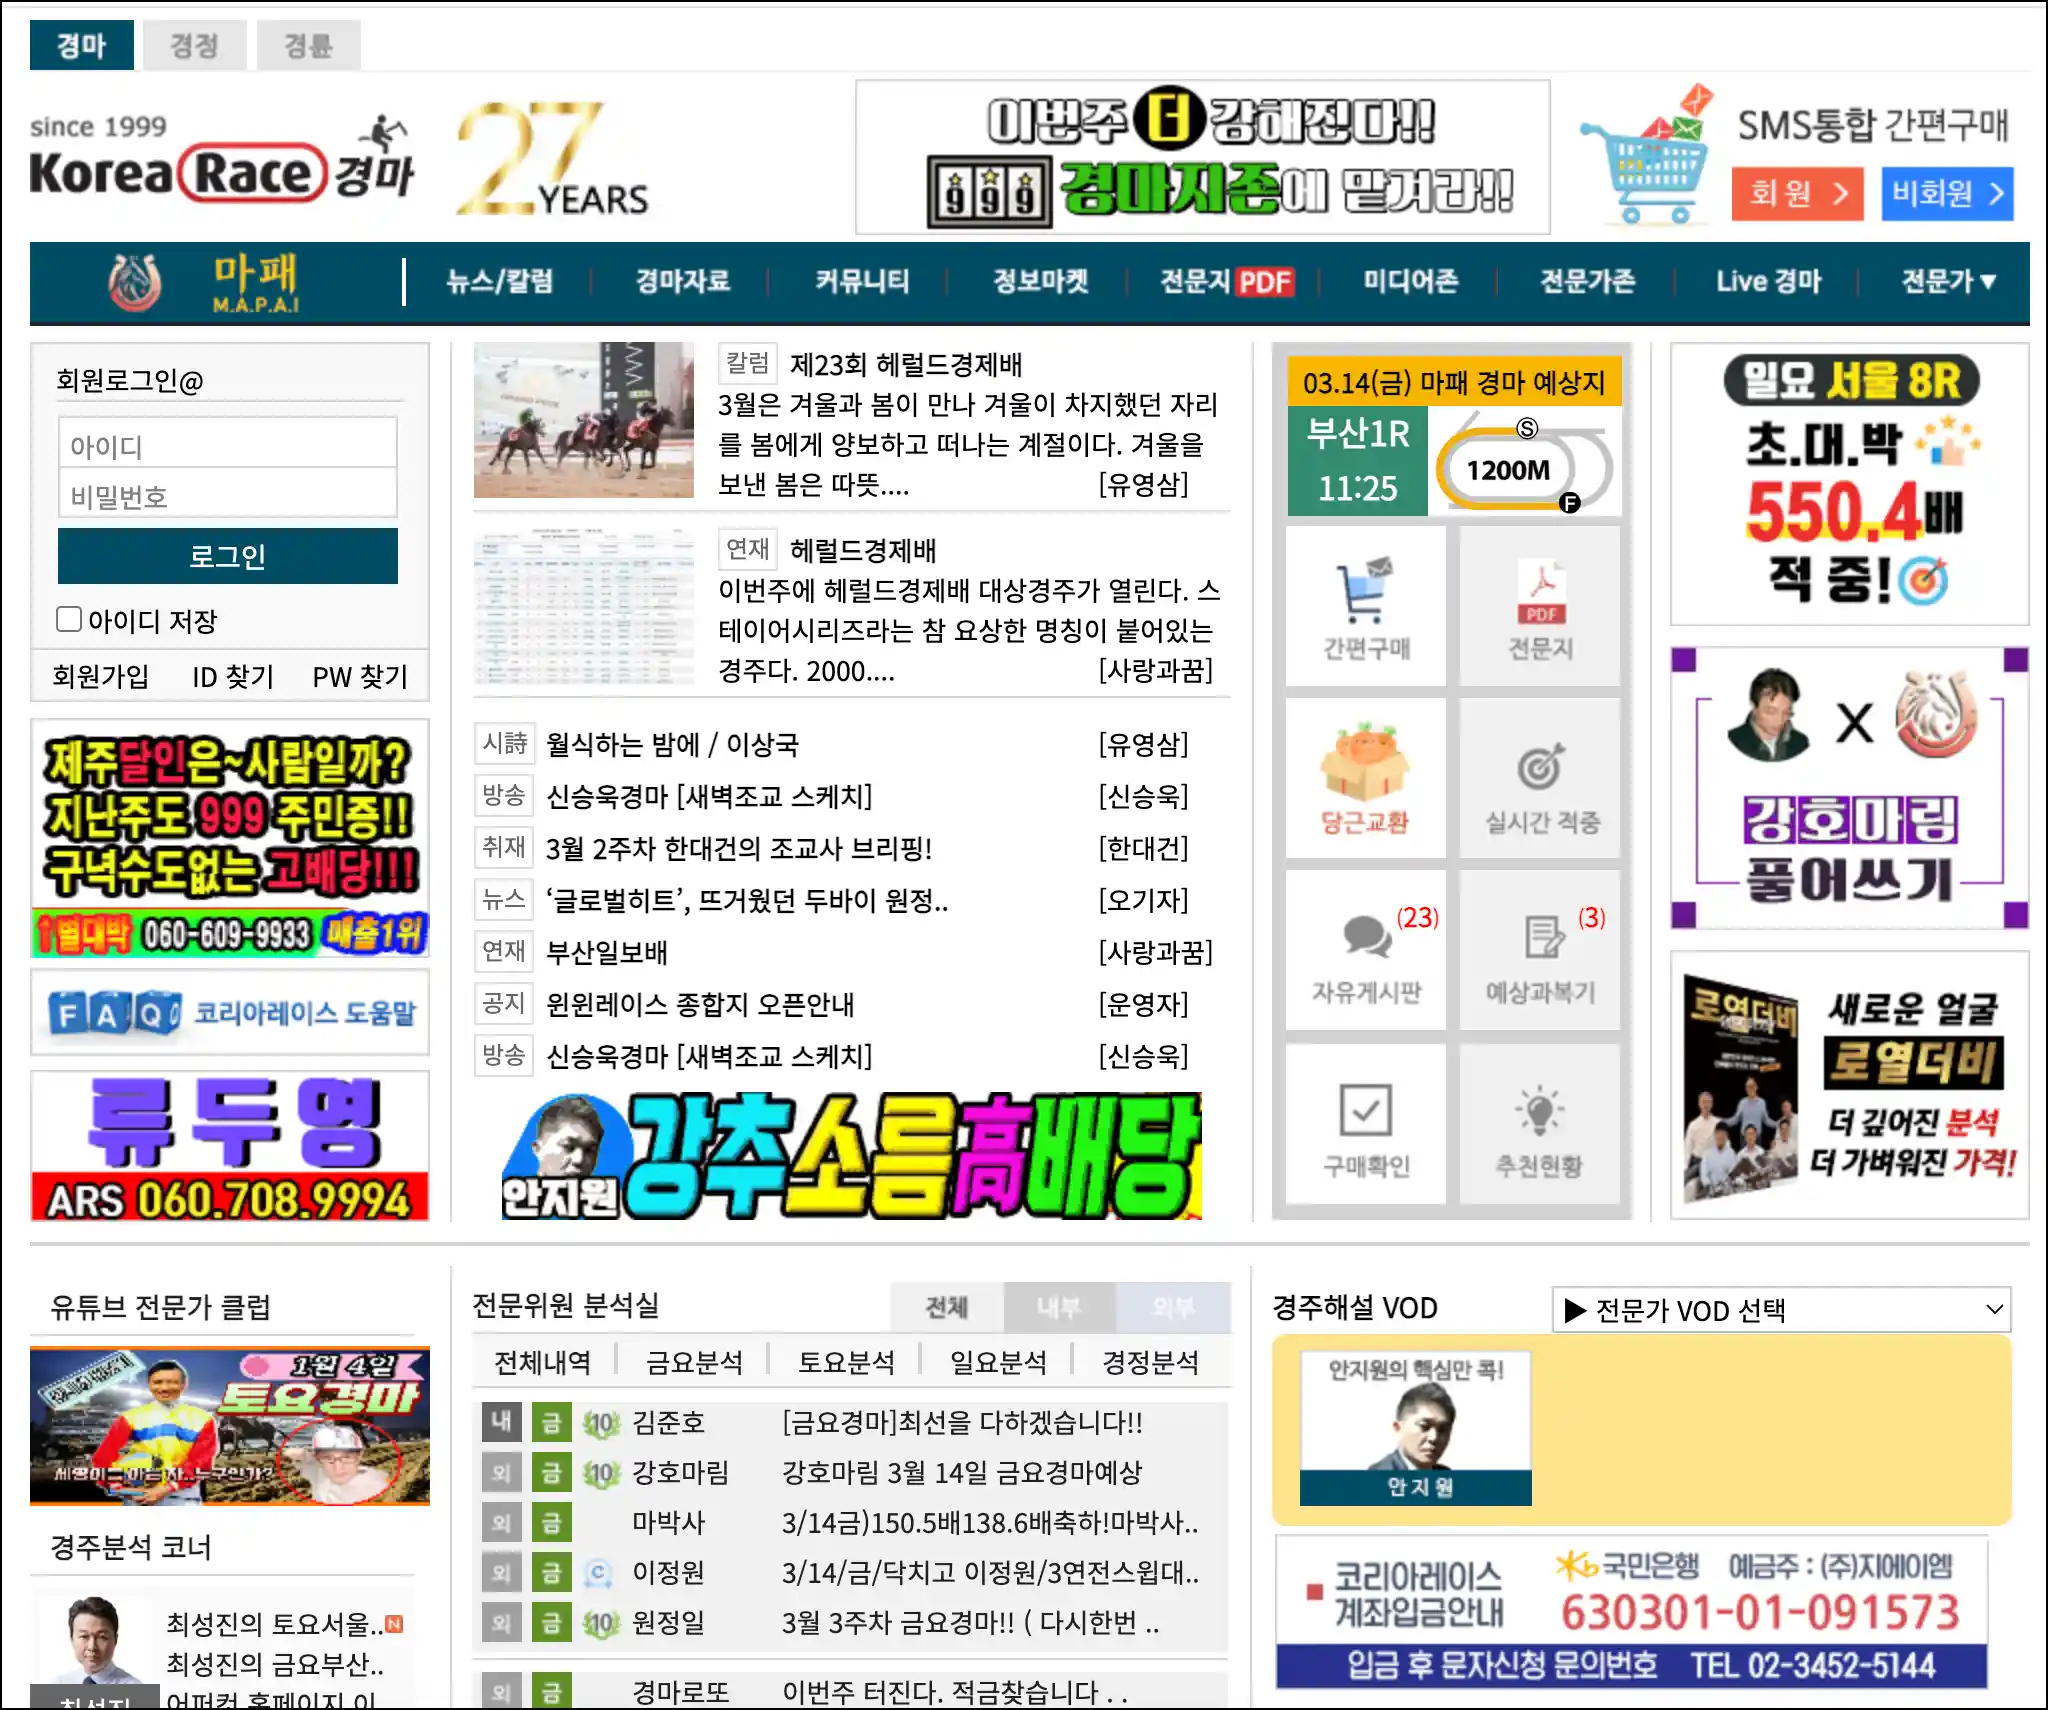Click the 27 YEARS anniversary graphic
The height and width of the screenshot is (1710, 2048).
coord(553,159)
